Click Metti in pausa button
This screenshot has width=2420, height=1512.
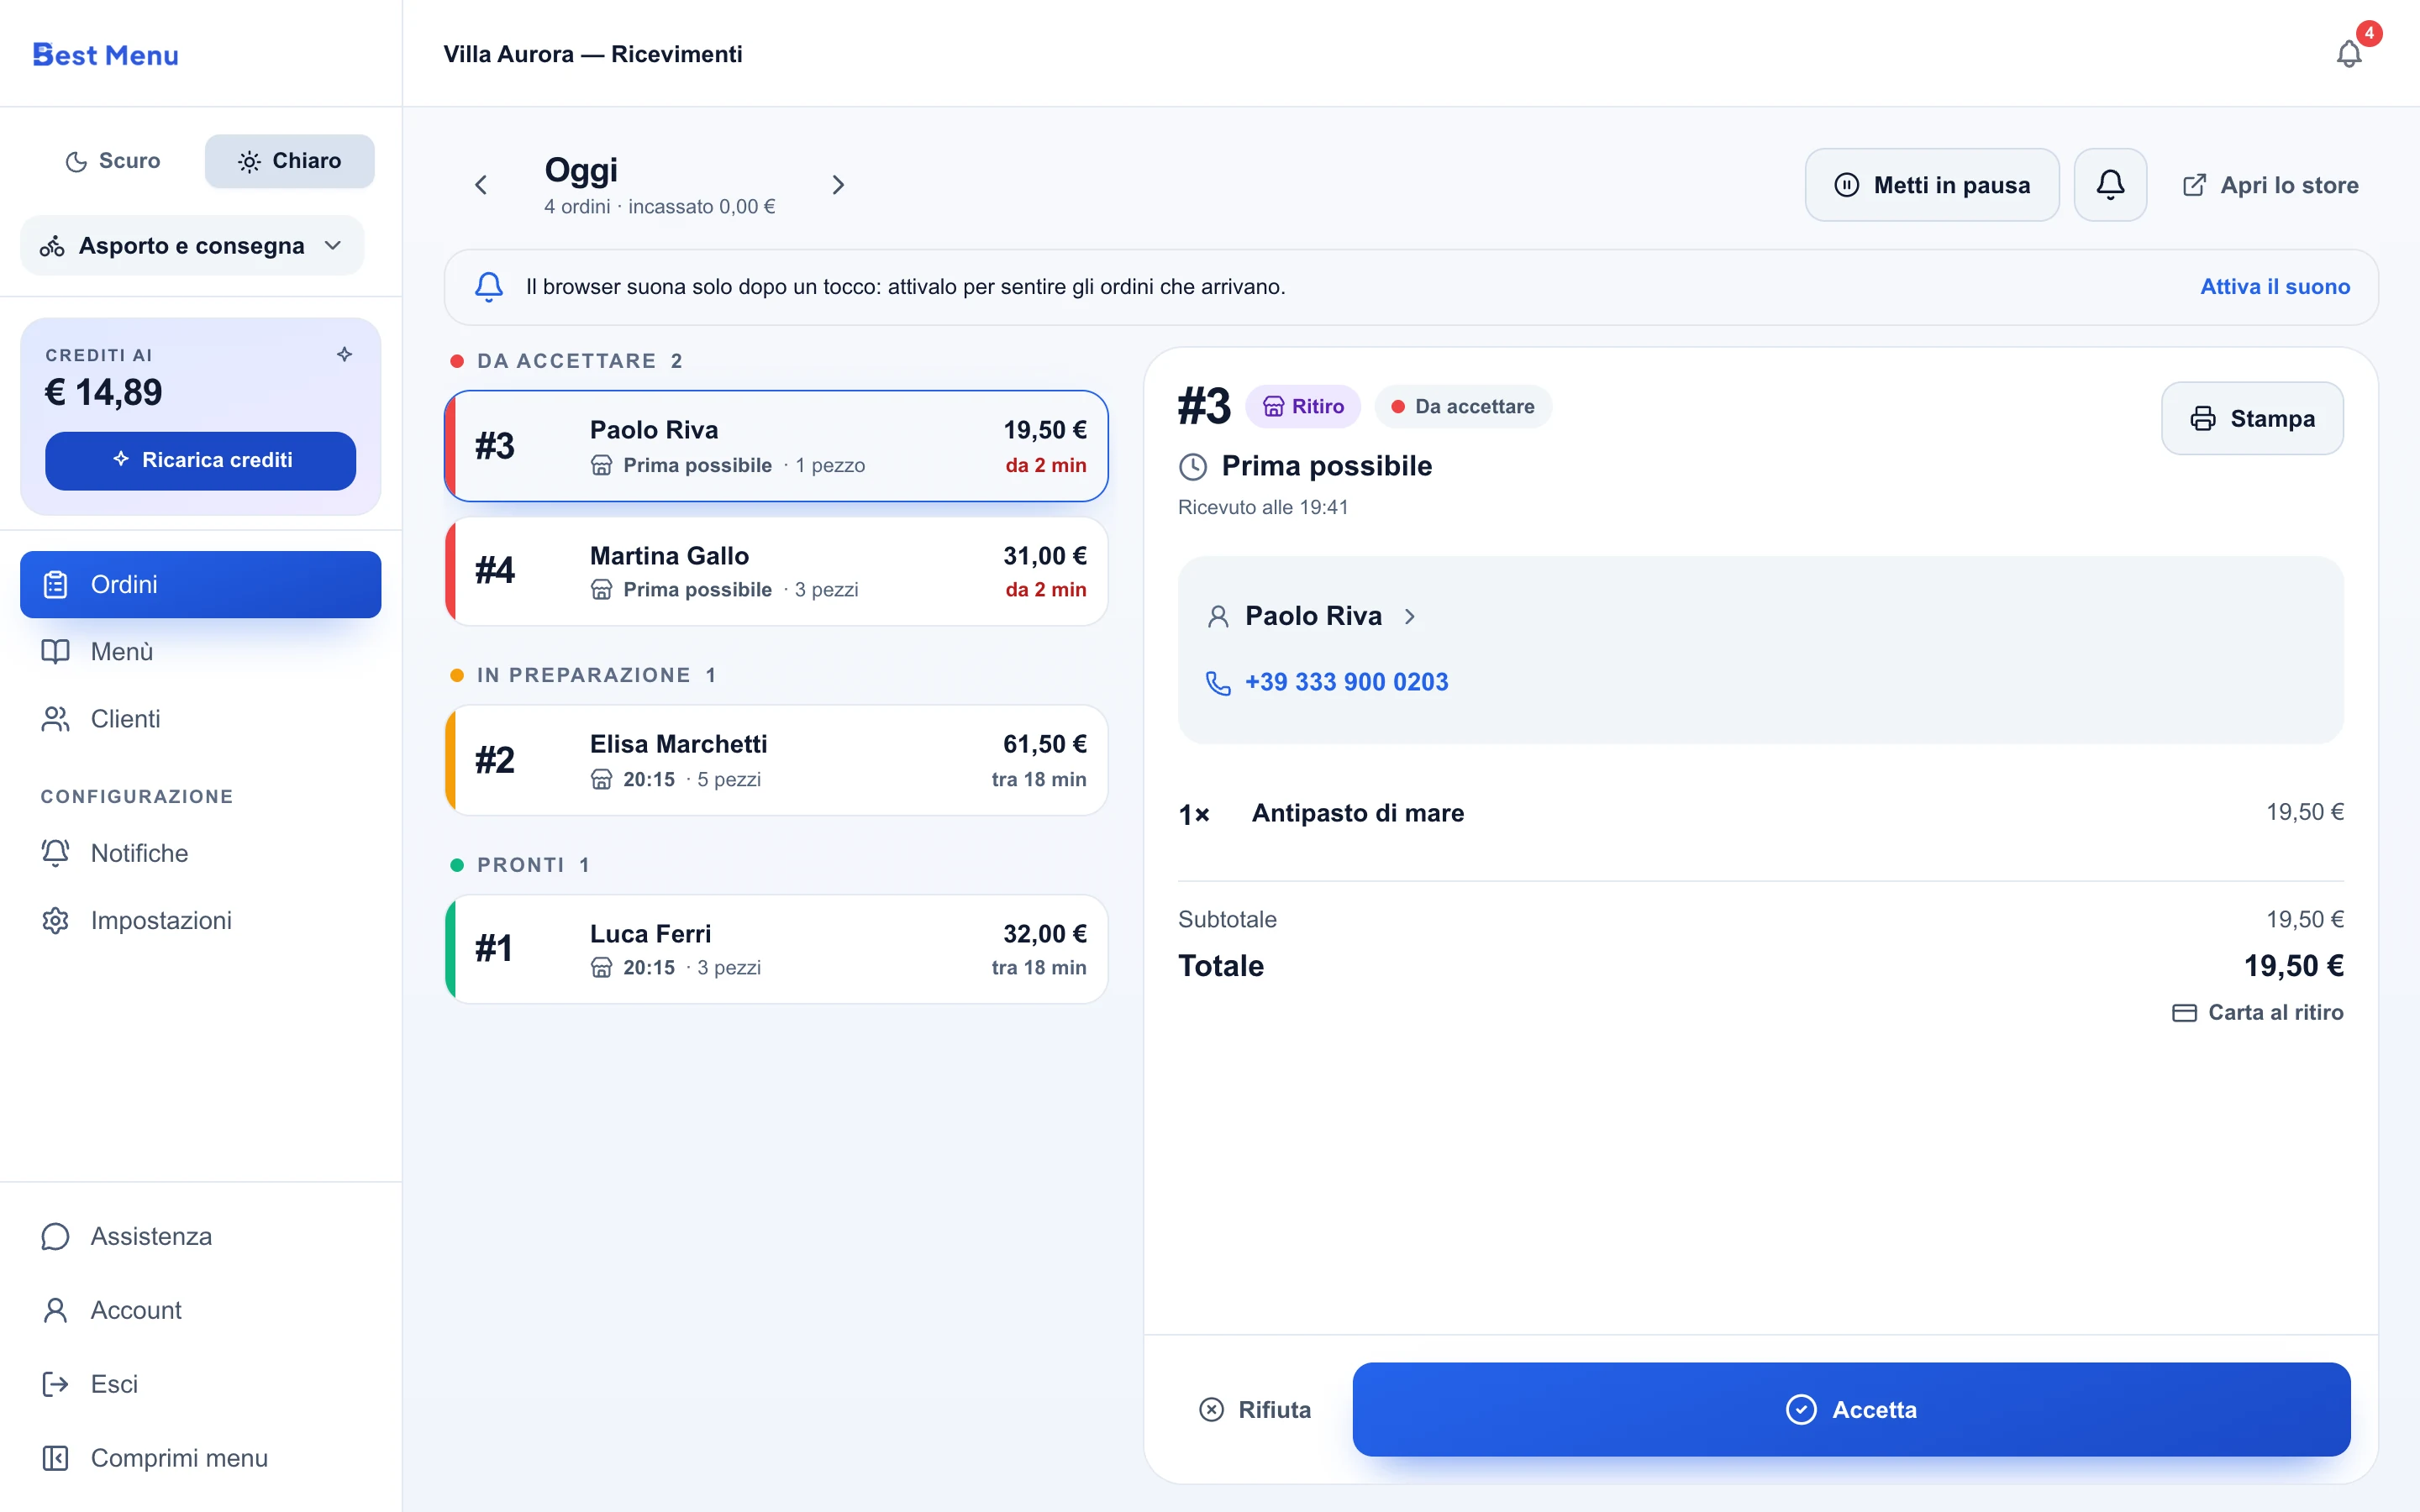[1931, 185]
